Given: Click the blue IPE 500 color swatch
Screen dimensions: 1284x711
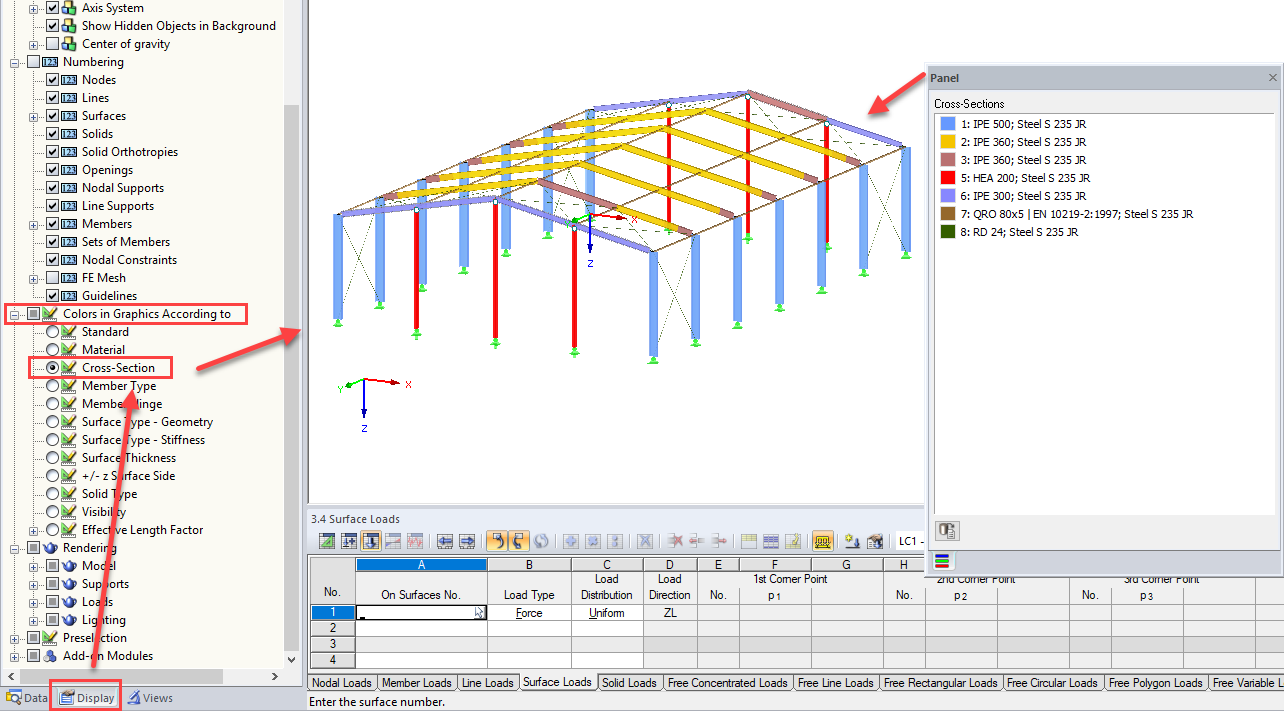Looking at the screenshot, I should tap(948, 124).
